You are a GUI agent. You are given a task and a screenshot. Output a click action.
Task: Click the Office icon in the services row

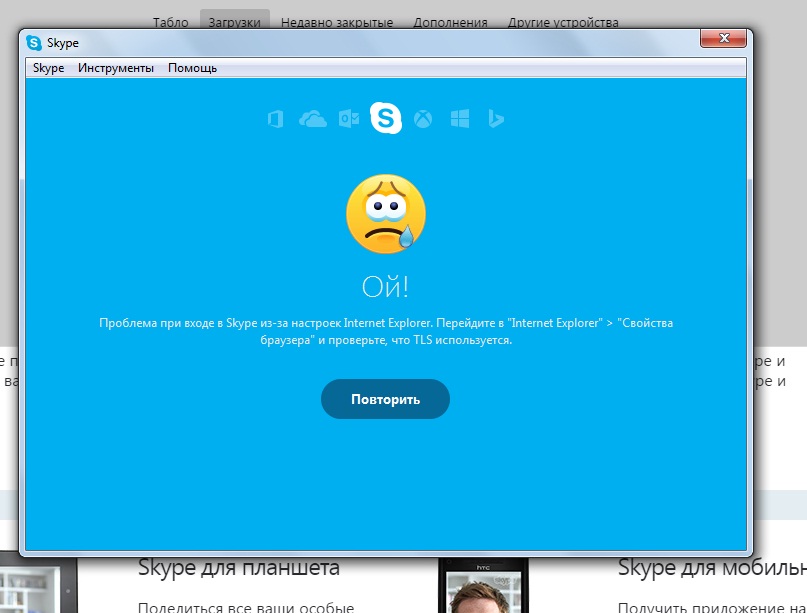click(x=275, y=120)
